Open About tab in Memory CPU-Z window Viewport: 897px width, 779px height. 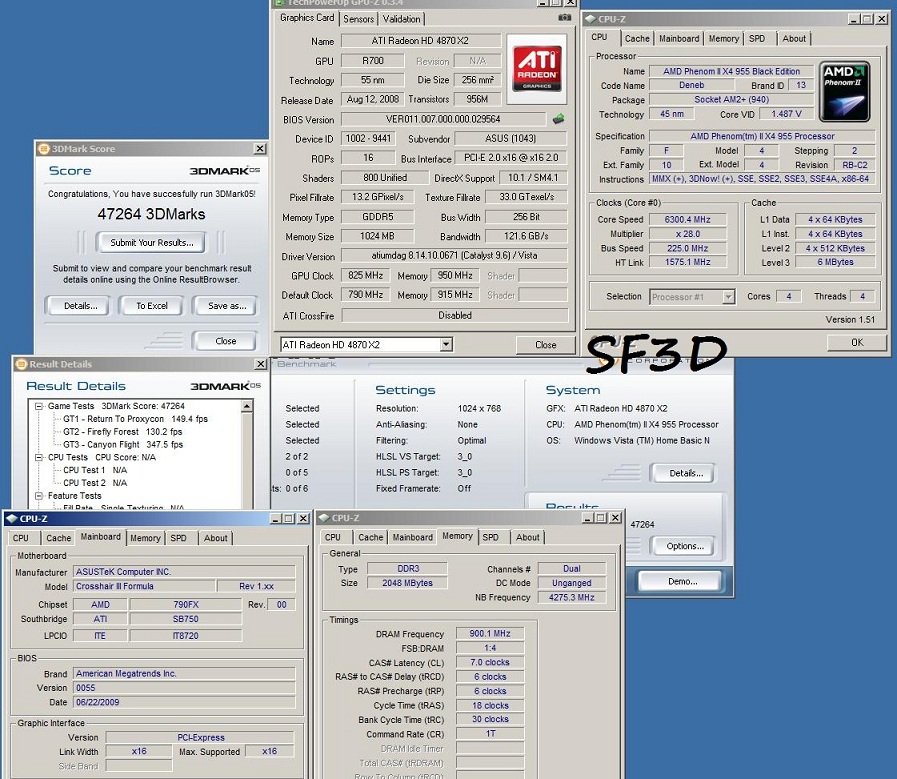tap(527, 537)
